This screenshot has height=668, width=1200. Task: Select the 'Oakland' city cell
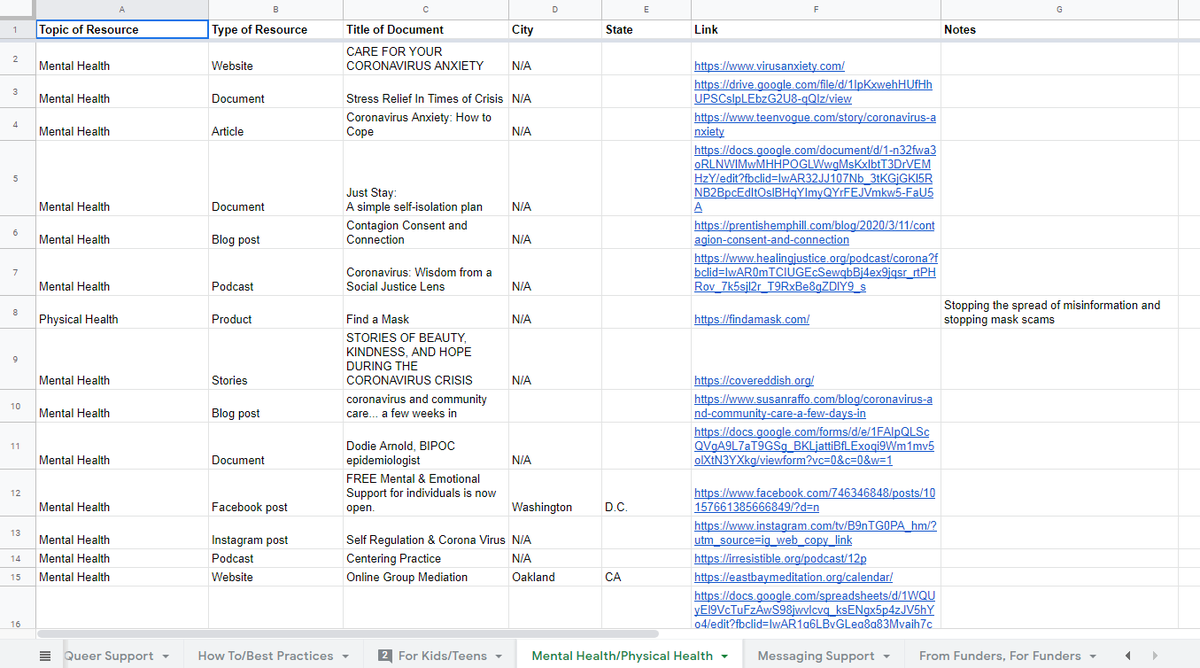tap(554, 577)
